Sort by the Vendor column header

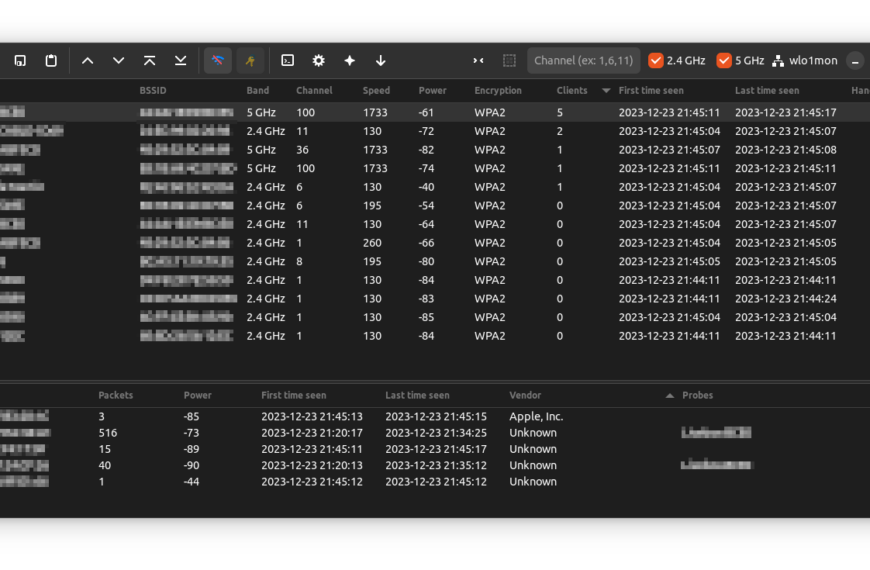[x=525, y=395]
